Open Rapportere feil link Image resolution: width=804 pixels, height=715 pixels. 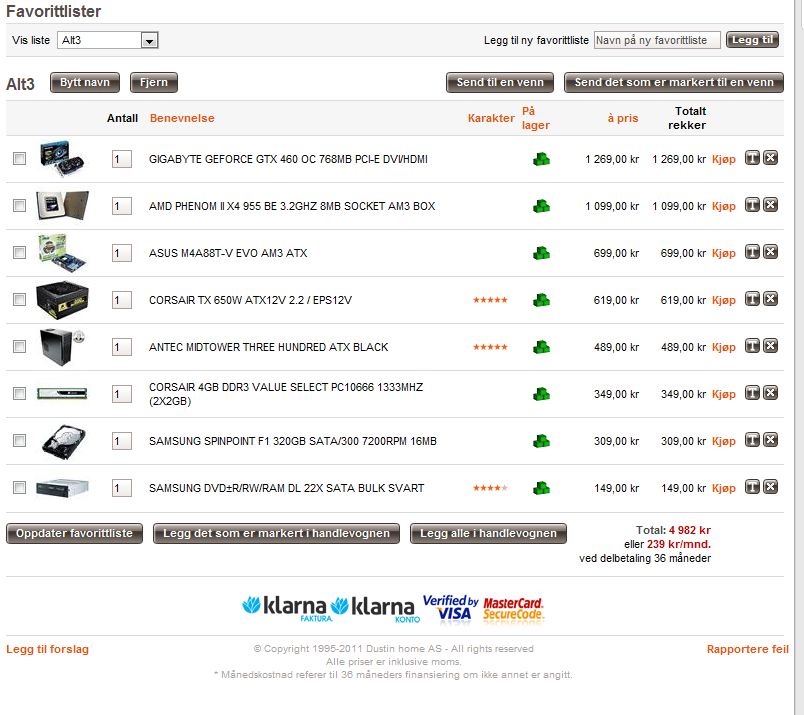pyautogui.click(x=748, y=649)
